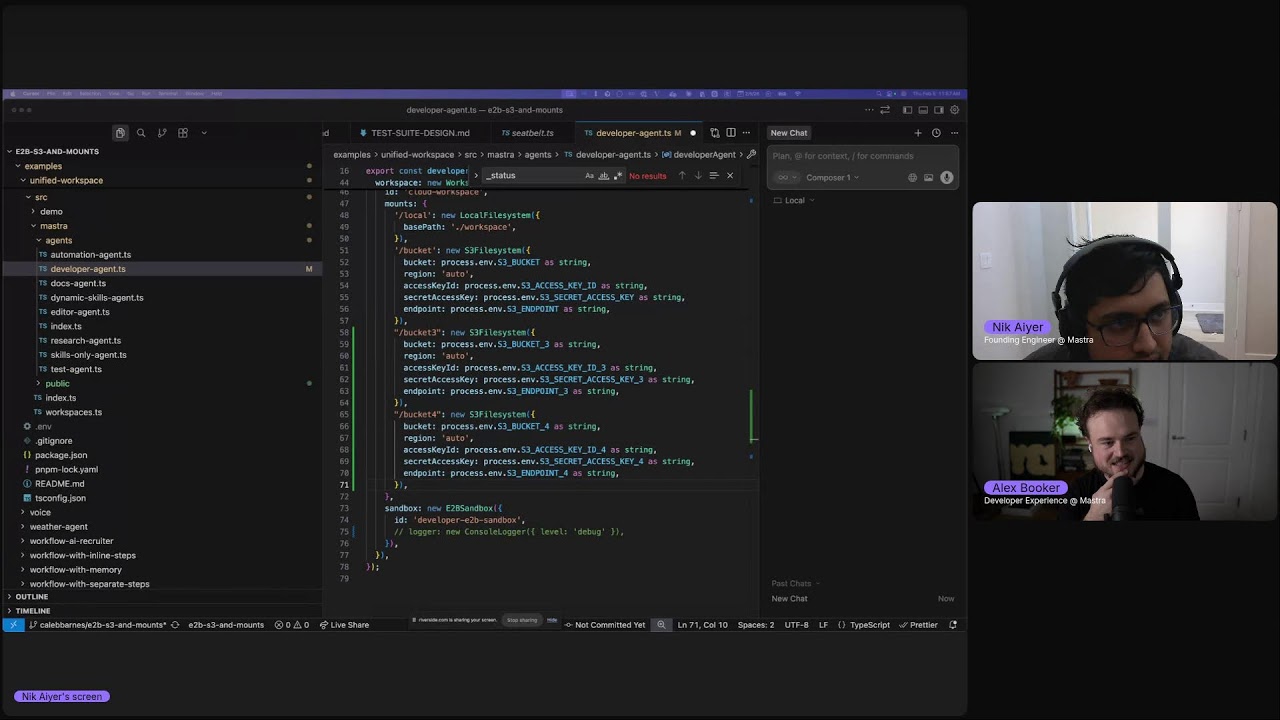Click zoom magnifier icon in status bar
Image resolution: width=1280 pixels, height=720 pixels.
click(661, 625)
